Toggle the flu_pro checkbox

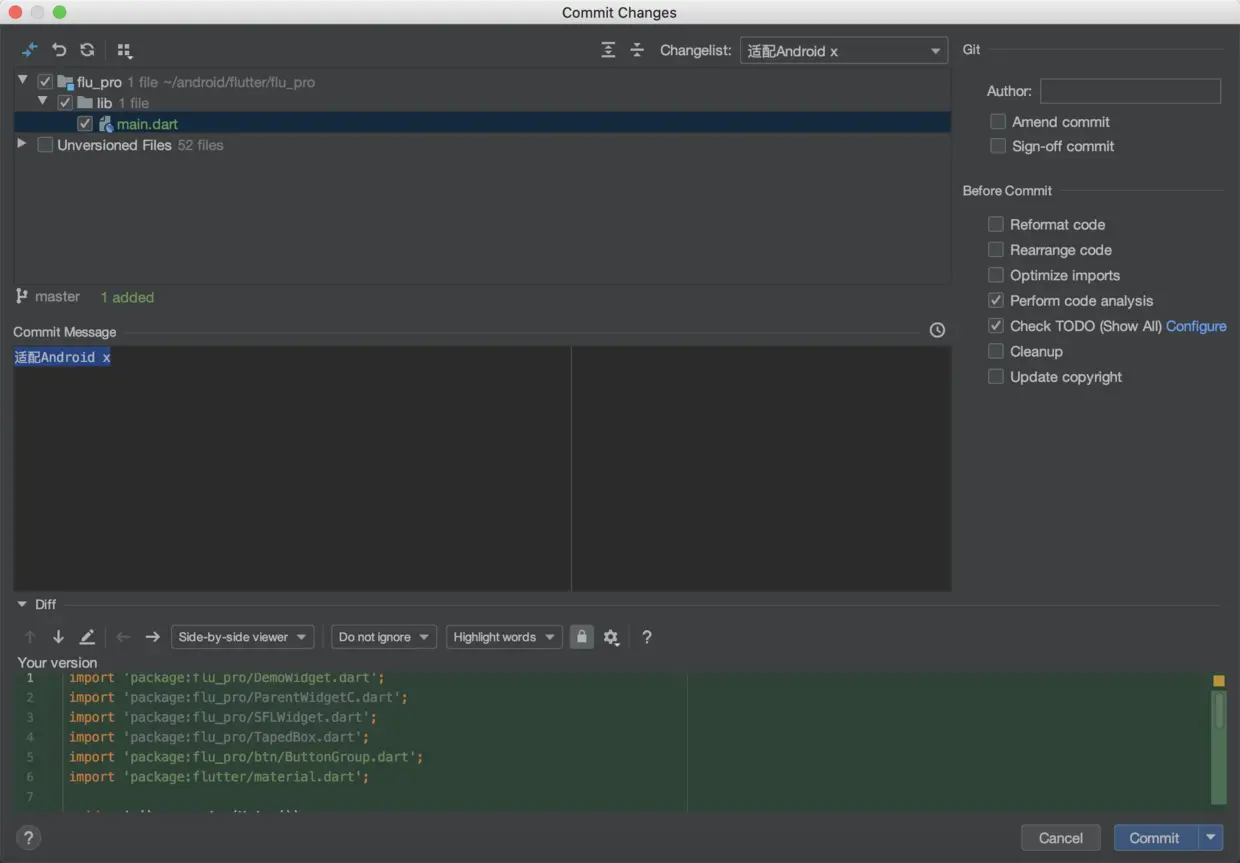tap(45, 82)
